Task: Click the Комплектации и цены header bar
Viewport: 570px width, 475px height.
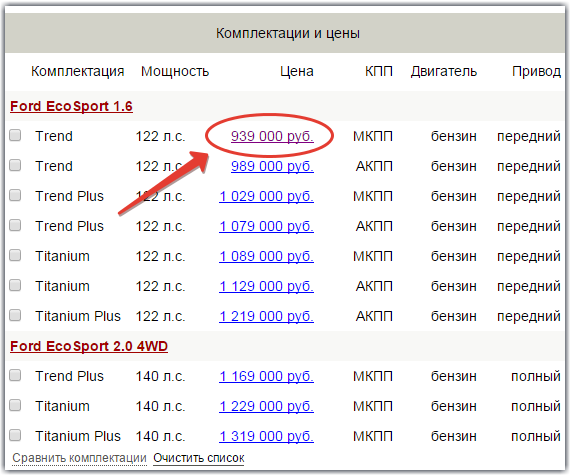Action: (x=285, y=33)
